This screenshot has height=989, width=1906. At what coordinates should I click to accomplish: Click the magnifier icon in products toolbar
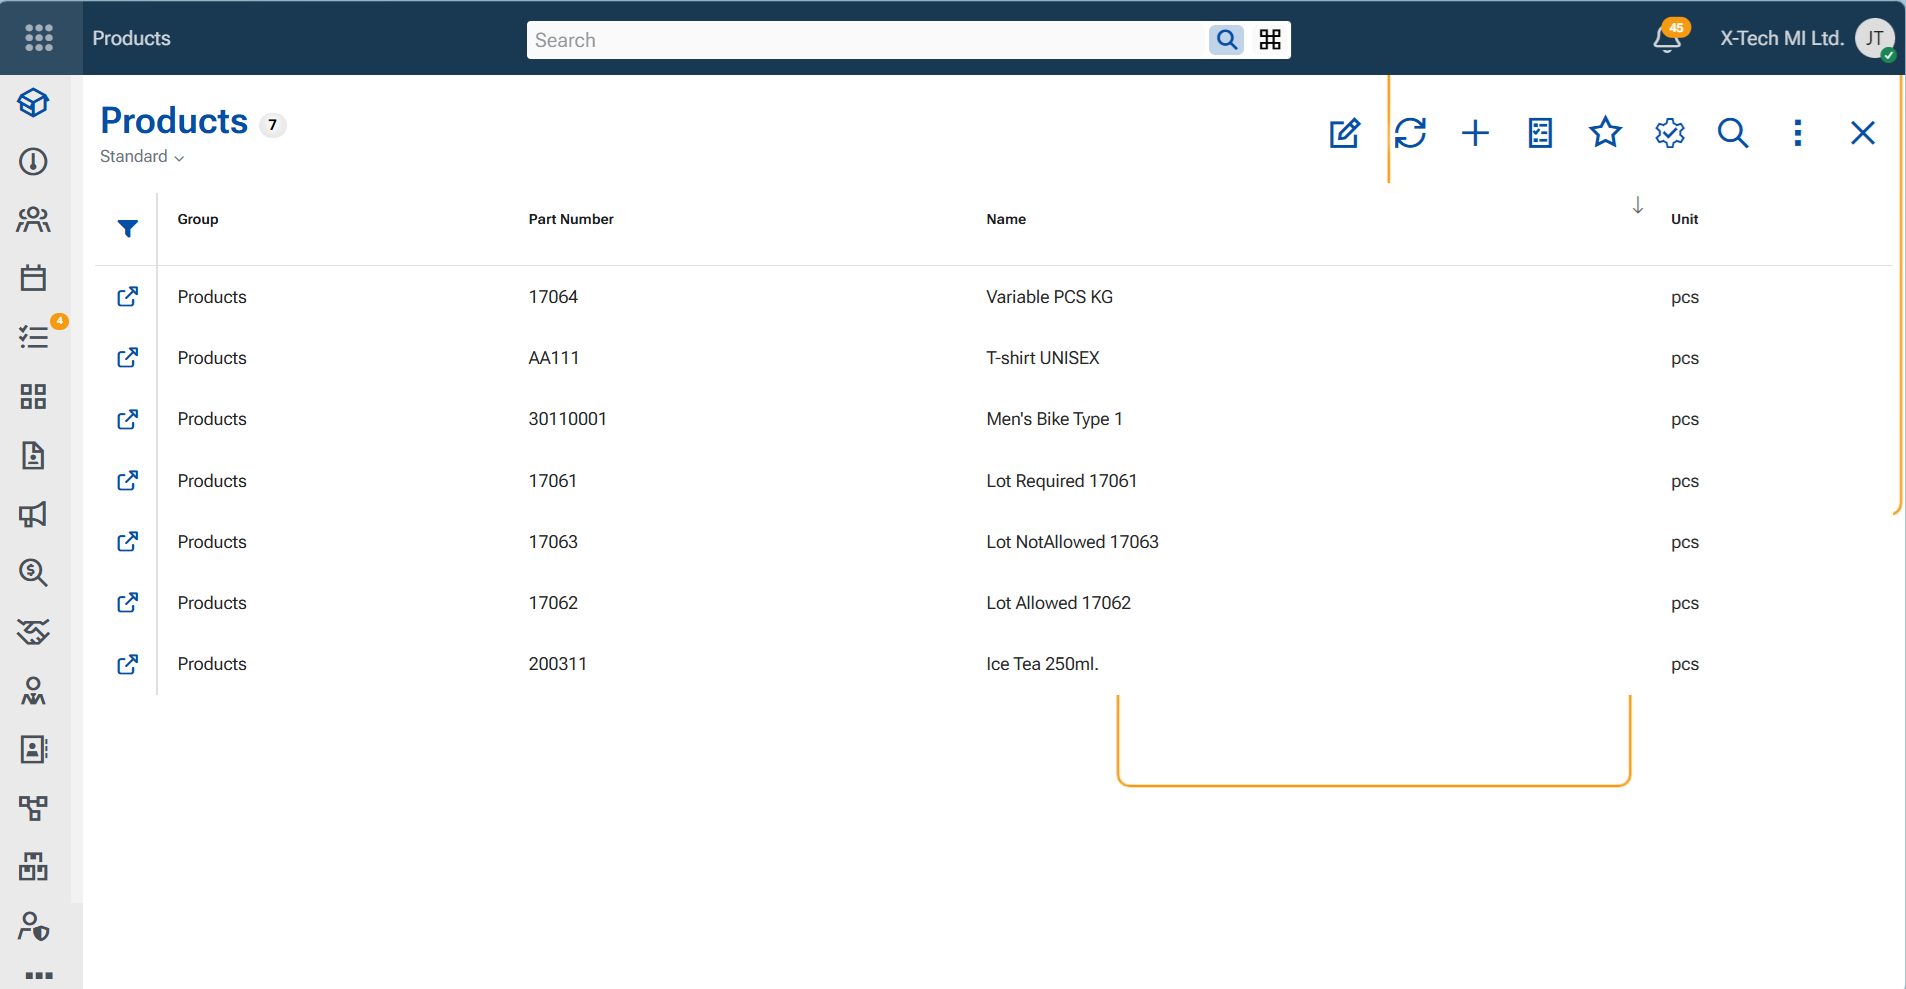1733,133
